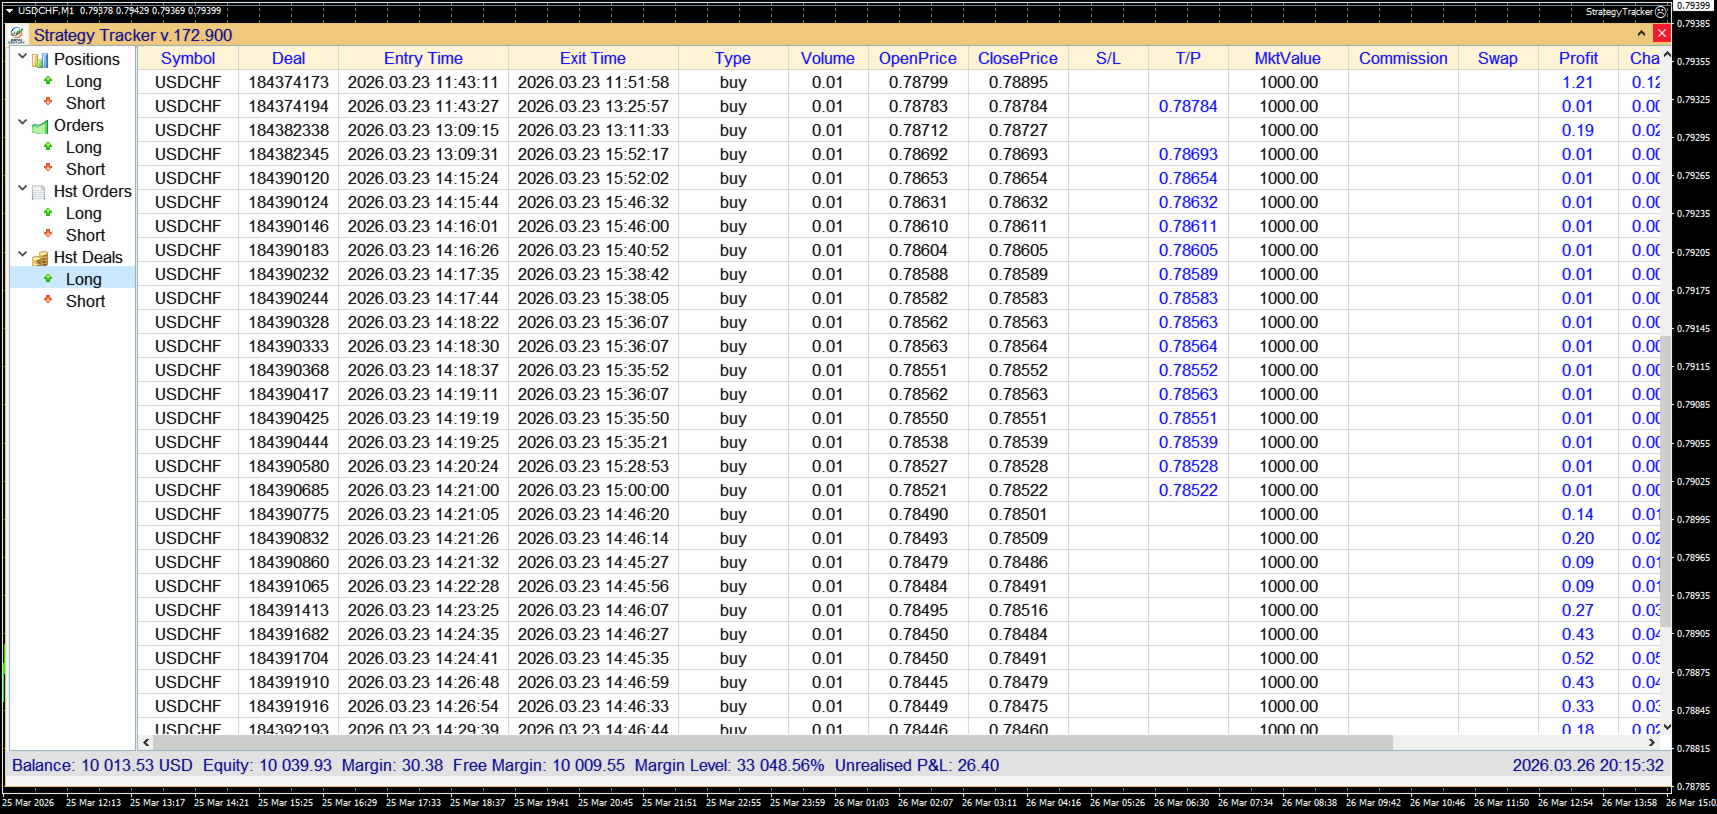Click the horizontal scrollbar right arrow
The image size is (1717, 814).
coord(1652,743)
